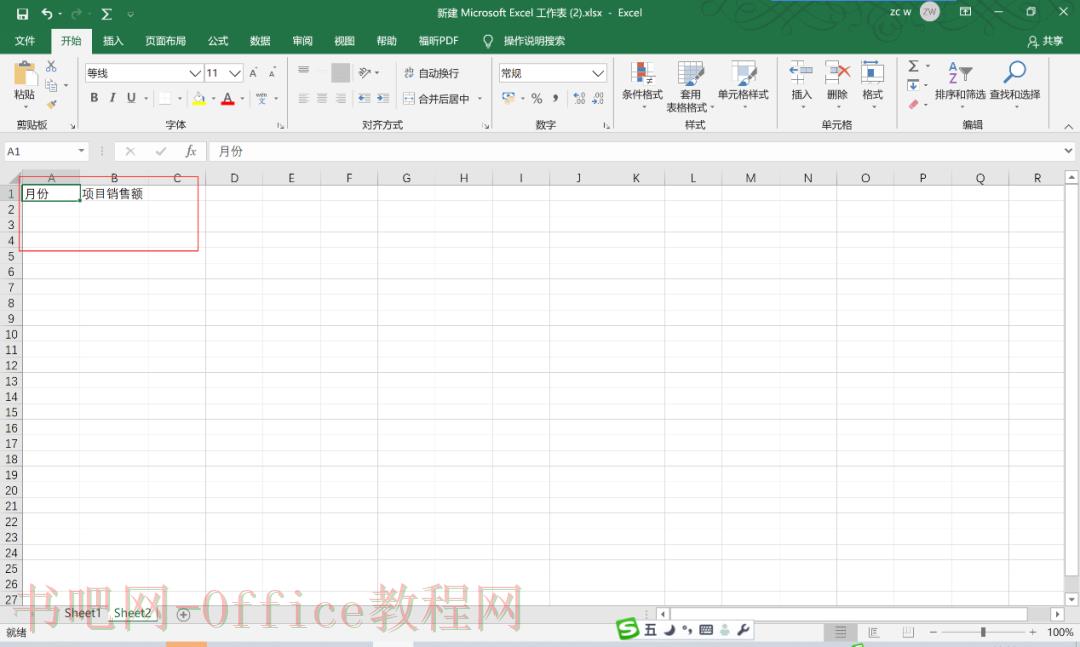Switch to the Sheet1 tab
Viewport: 1080px width, 647px height.
coord(83,613)
